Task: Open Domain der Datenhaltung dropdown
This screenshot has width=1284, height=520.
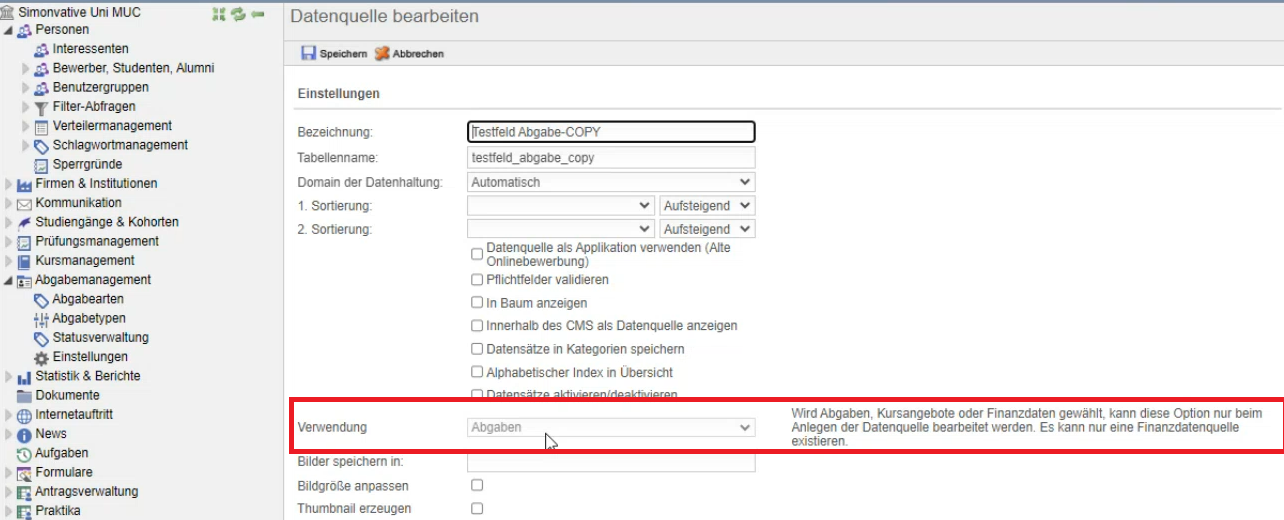Action: (611, 182)
